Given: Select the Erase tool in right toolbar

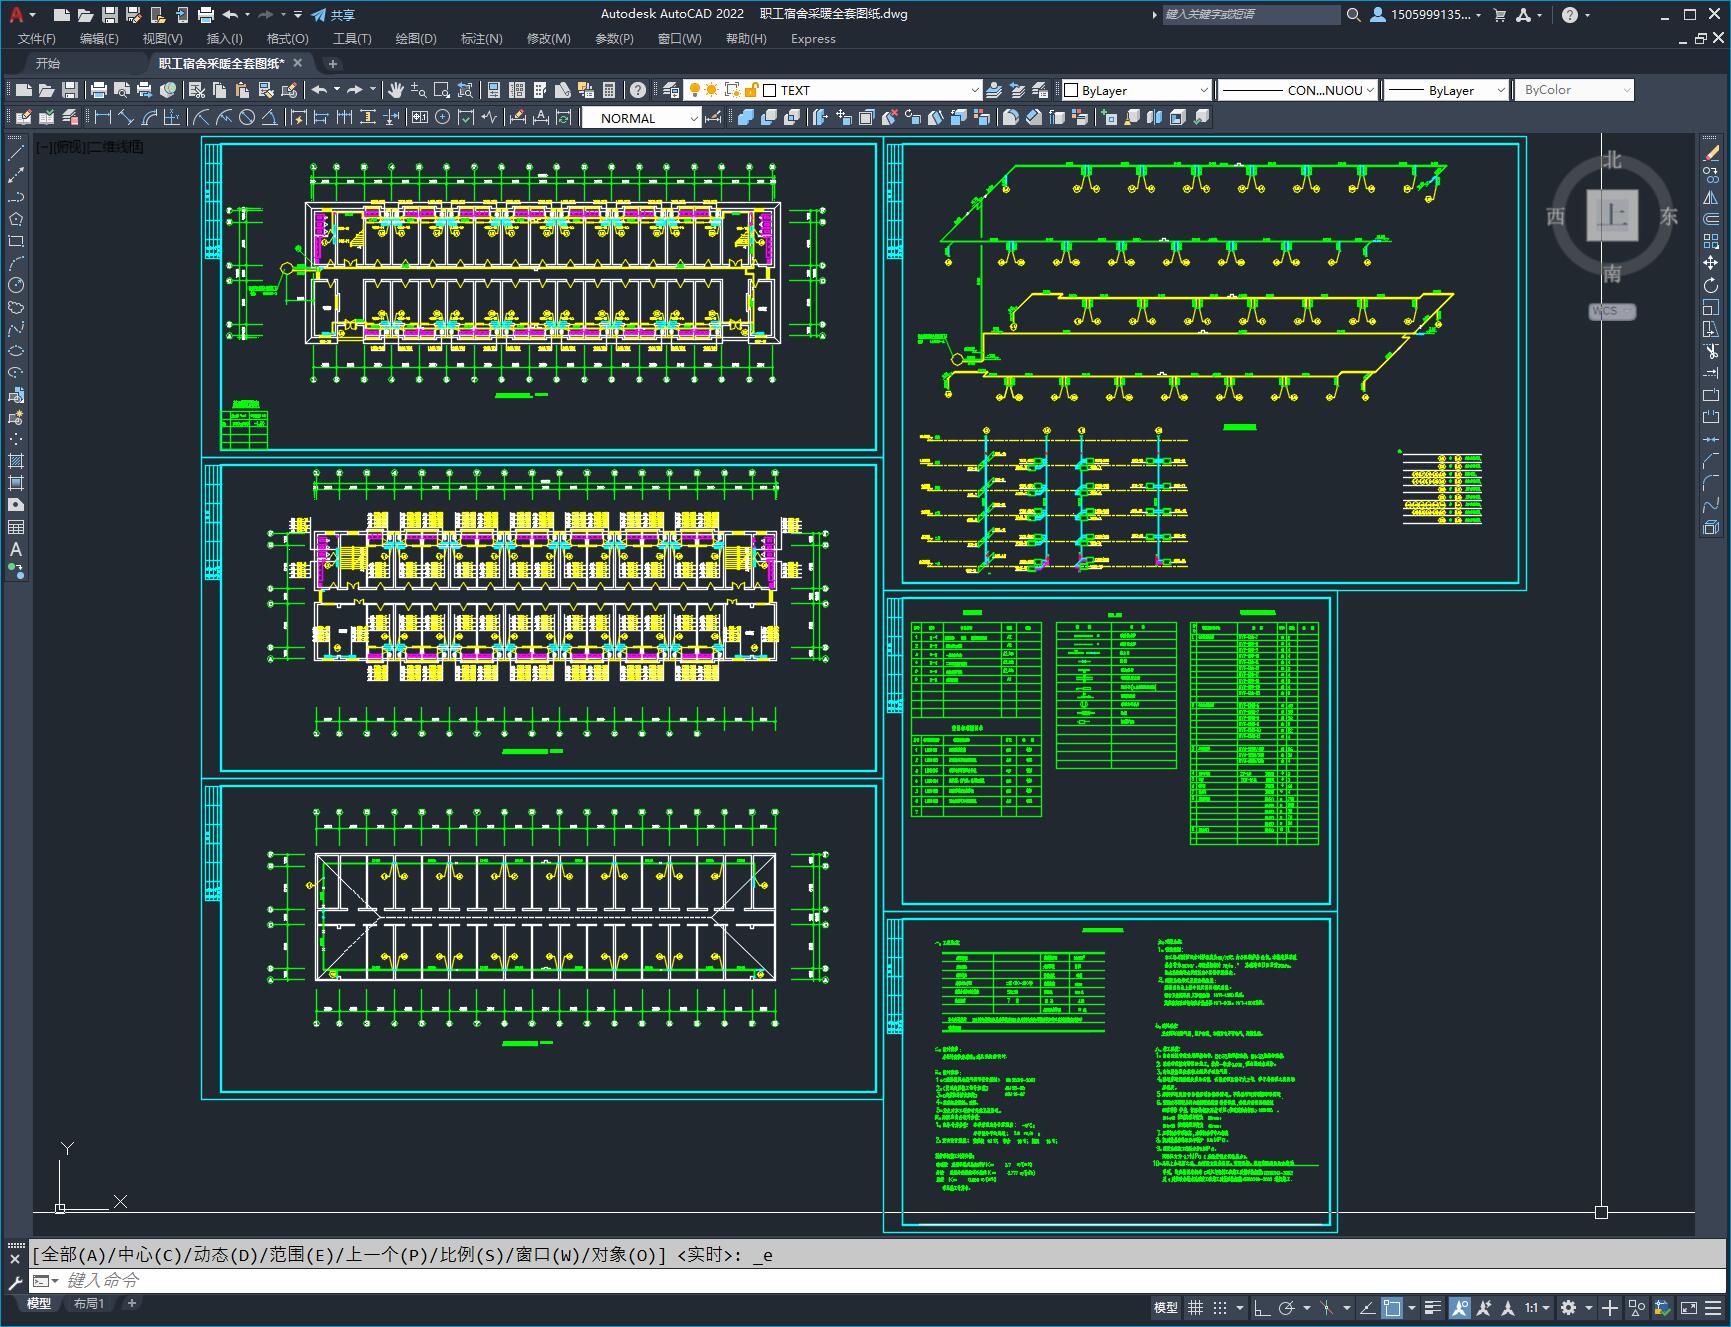Looking at the screenshot, I should [x=1711, y=153].
